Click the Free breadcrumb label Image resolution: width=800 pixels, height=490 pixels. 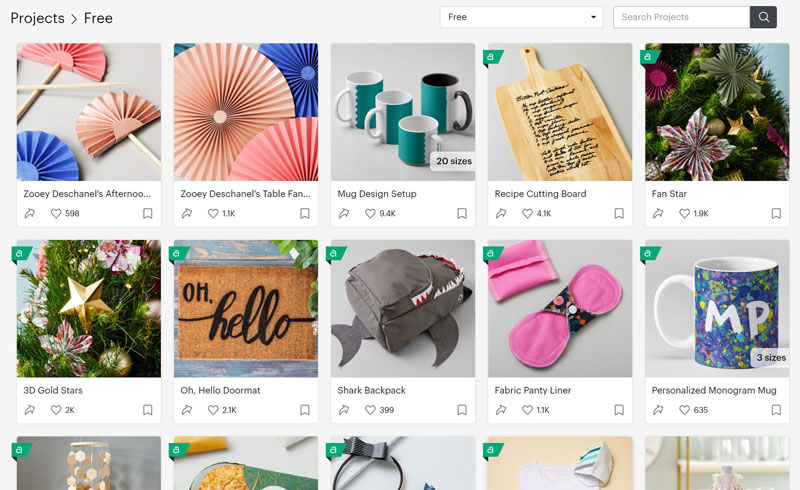pos(98,18)
